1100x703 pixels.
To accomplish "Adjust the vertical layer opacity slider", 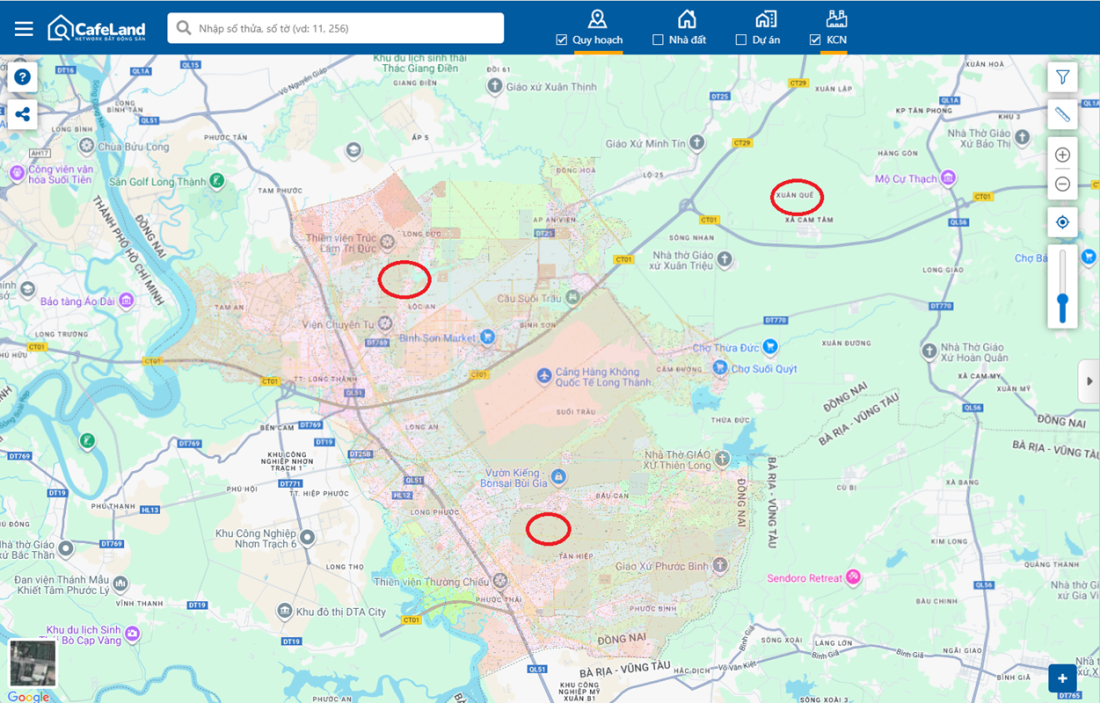I will pyautogui.click(x=1062, y=302).
